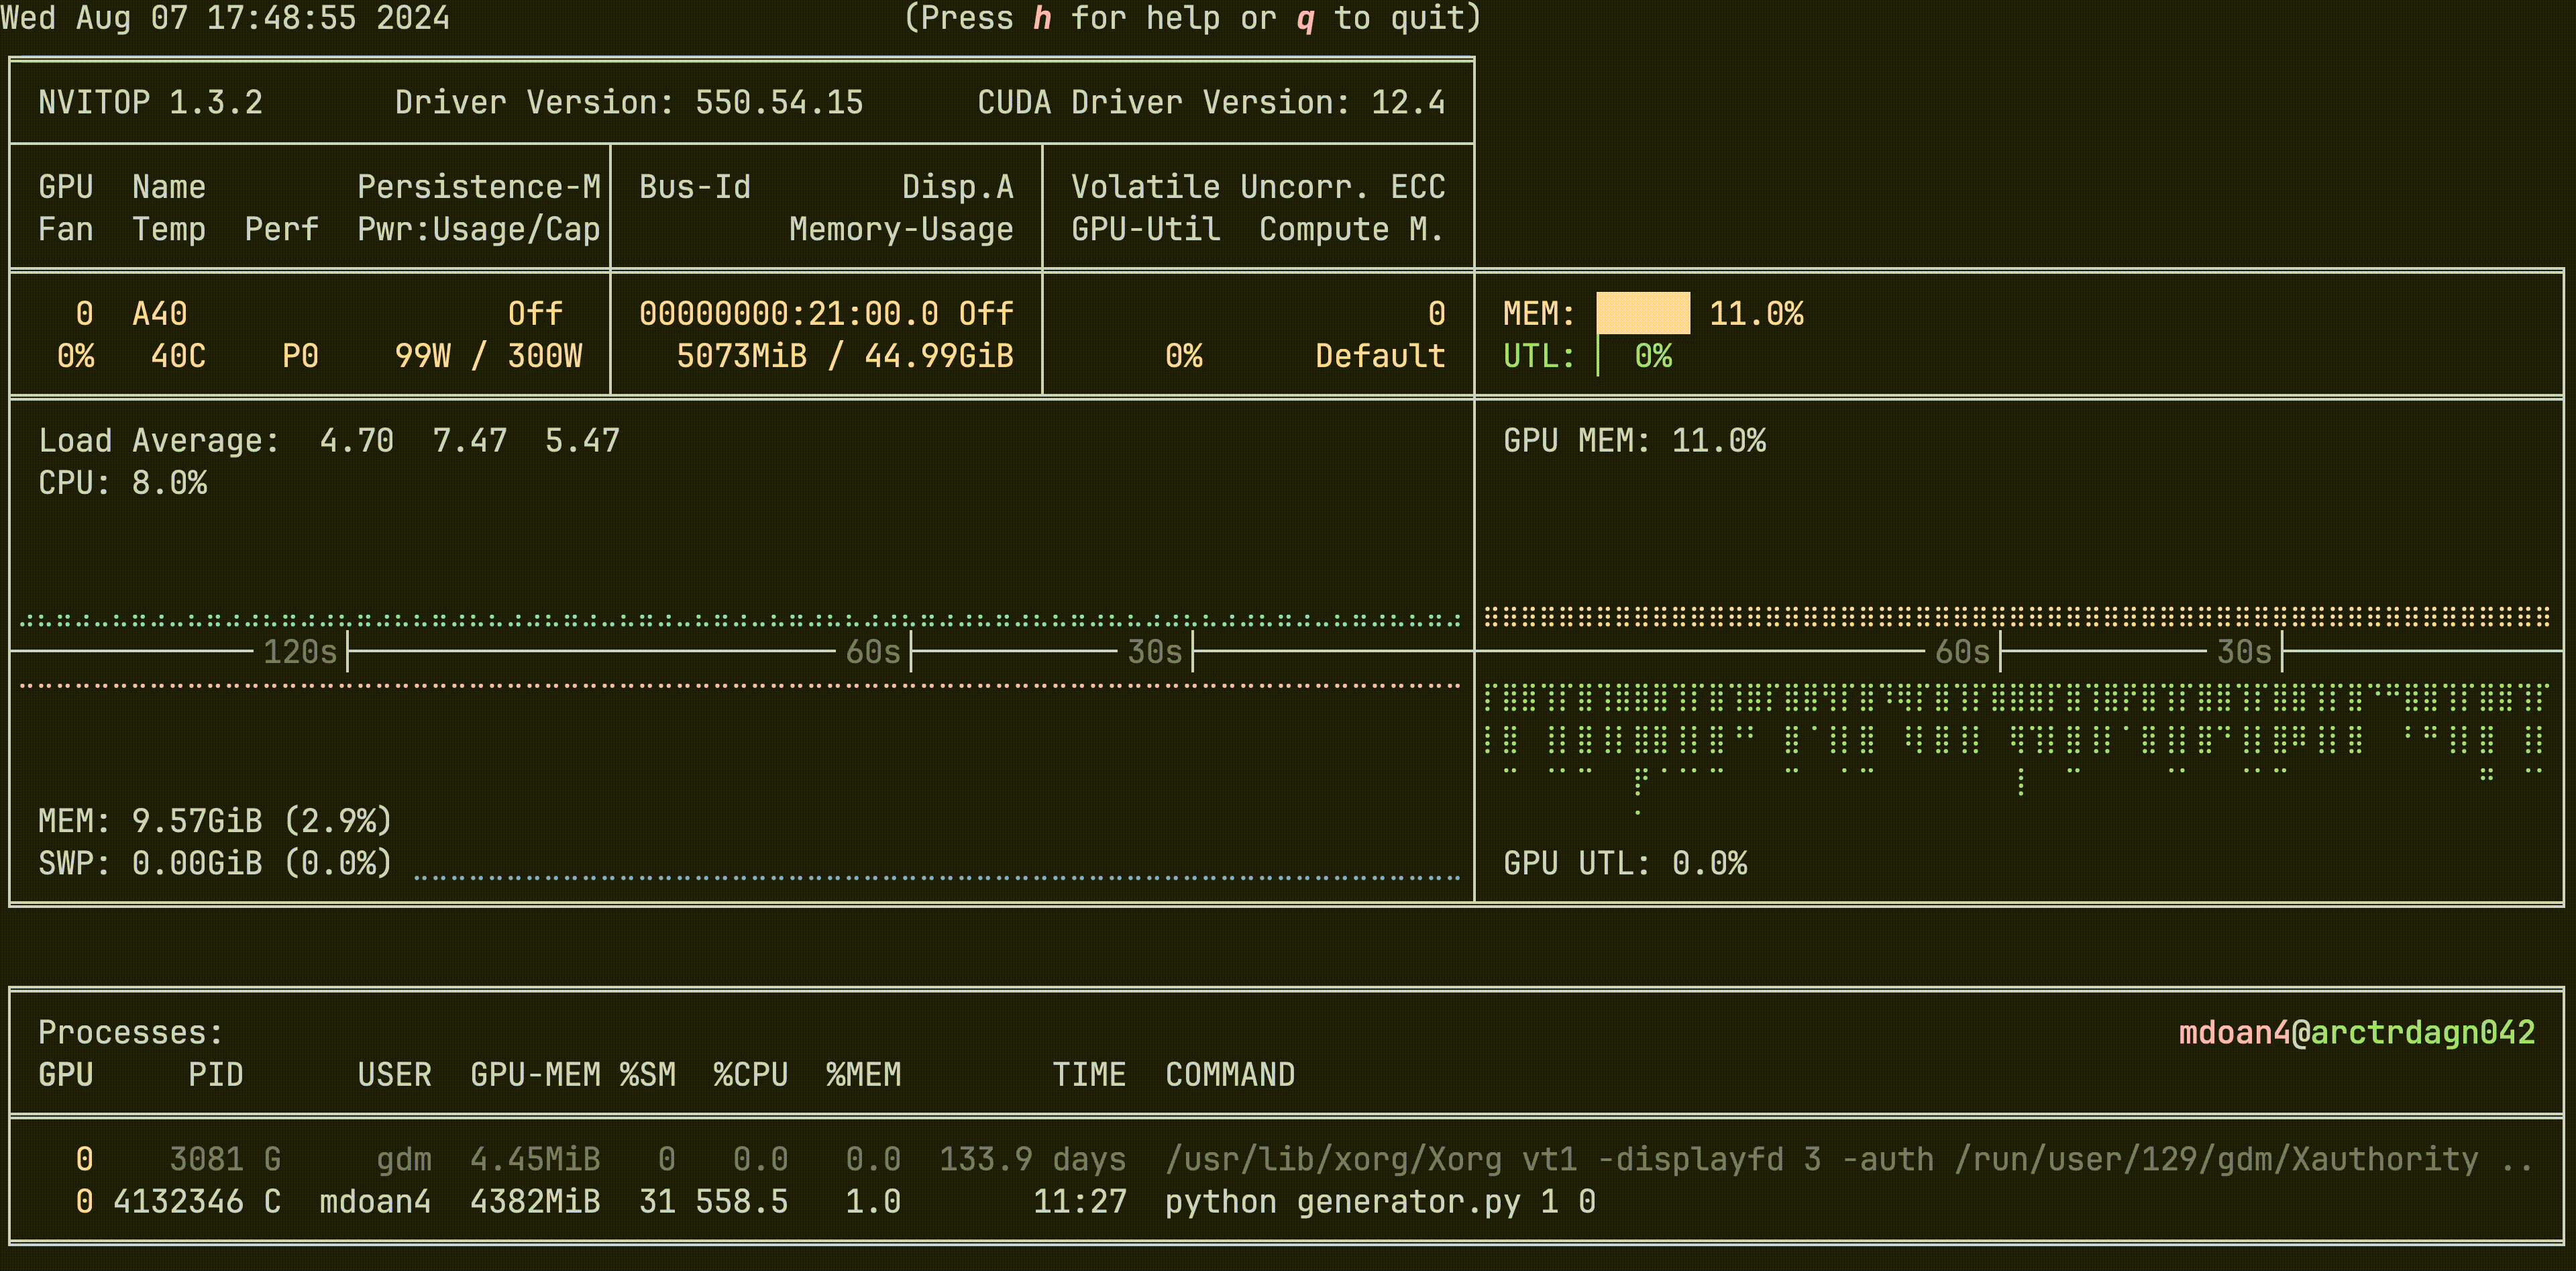Click the green UTL usage bar
The image size is (2576, 1271).
[1599, 356]
